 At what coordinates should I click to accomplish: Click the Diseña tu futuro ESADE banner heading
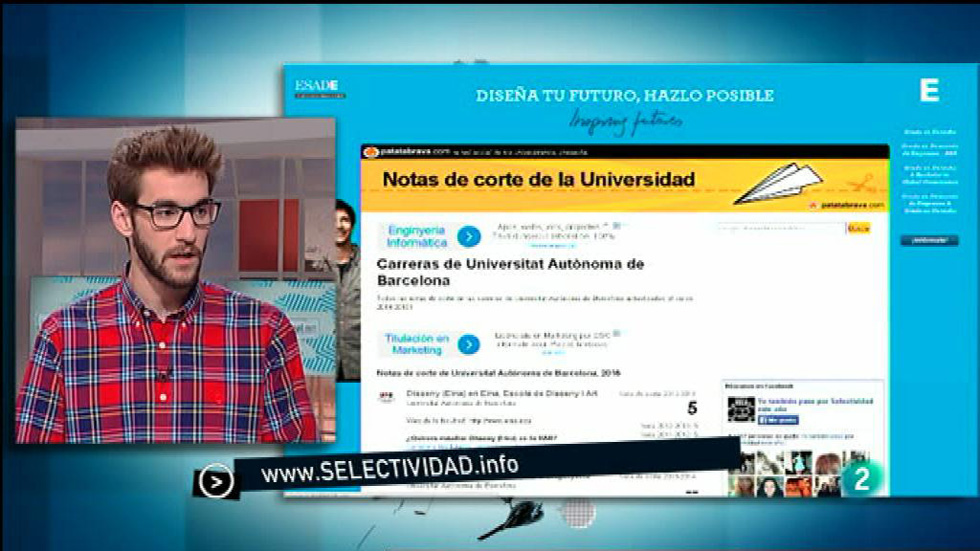point(624,96)
